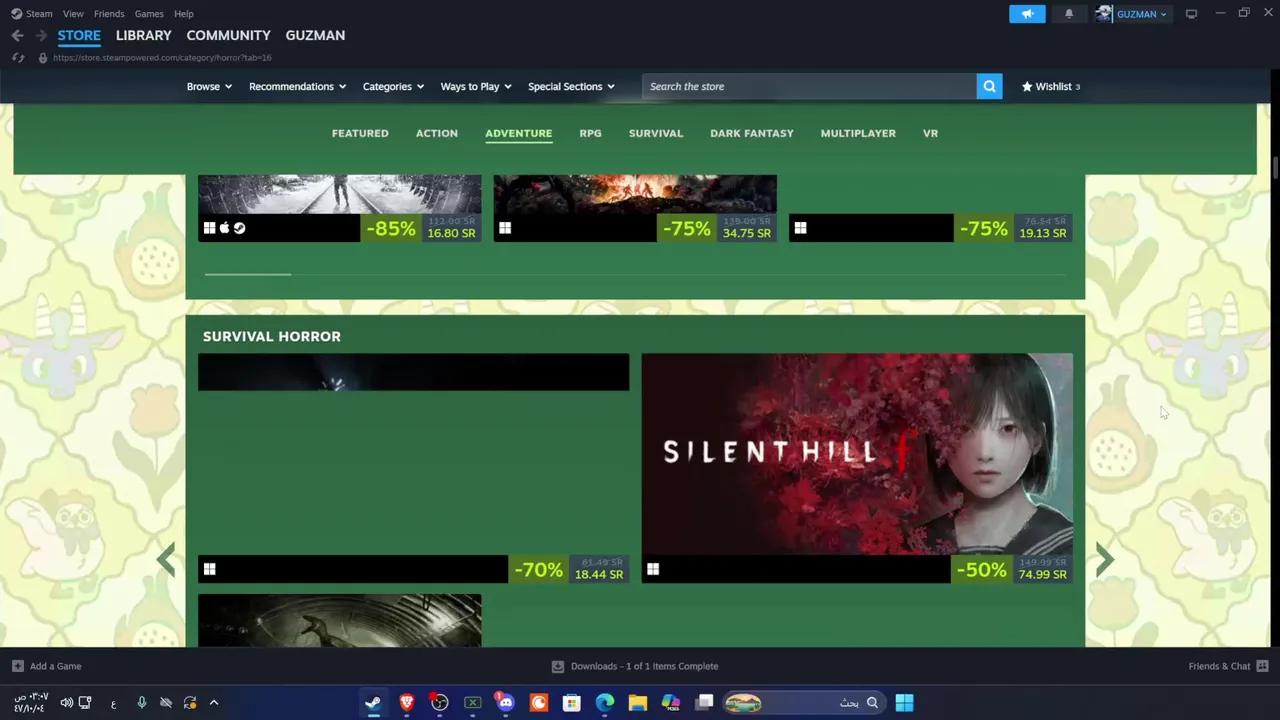Open Brave browser from taskbar
1280x720 pixels.
click(406, 703)
